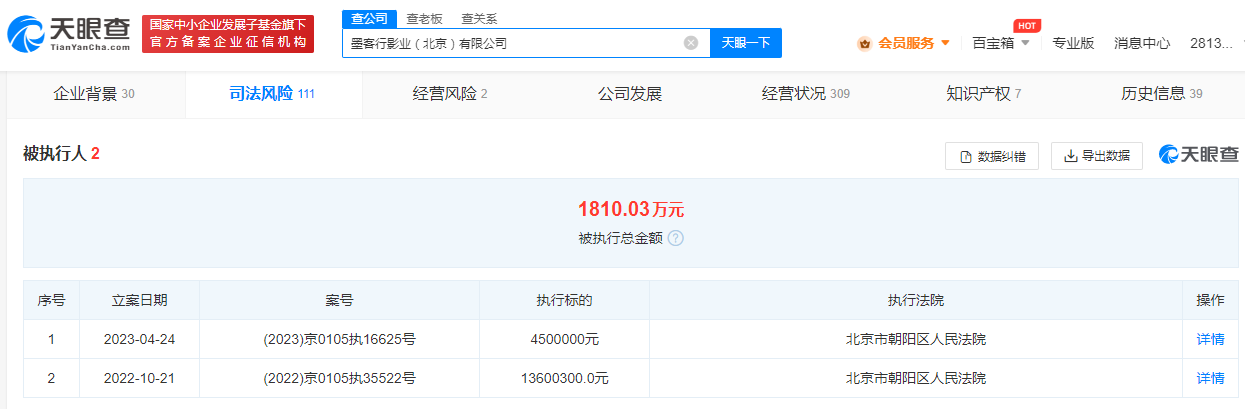Screen dimensions: 1245x409
Task: Switch to the 历史信息 tab
Action: click(x=1162, y=94)
